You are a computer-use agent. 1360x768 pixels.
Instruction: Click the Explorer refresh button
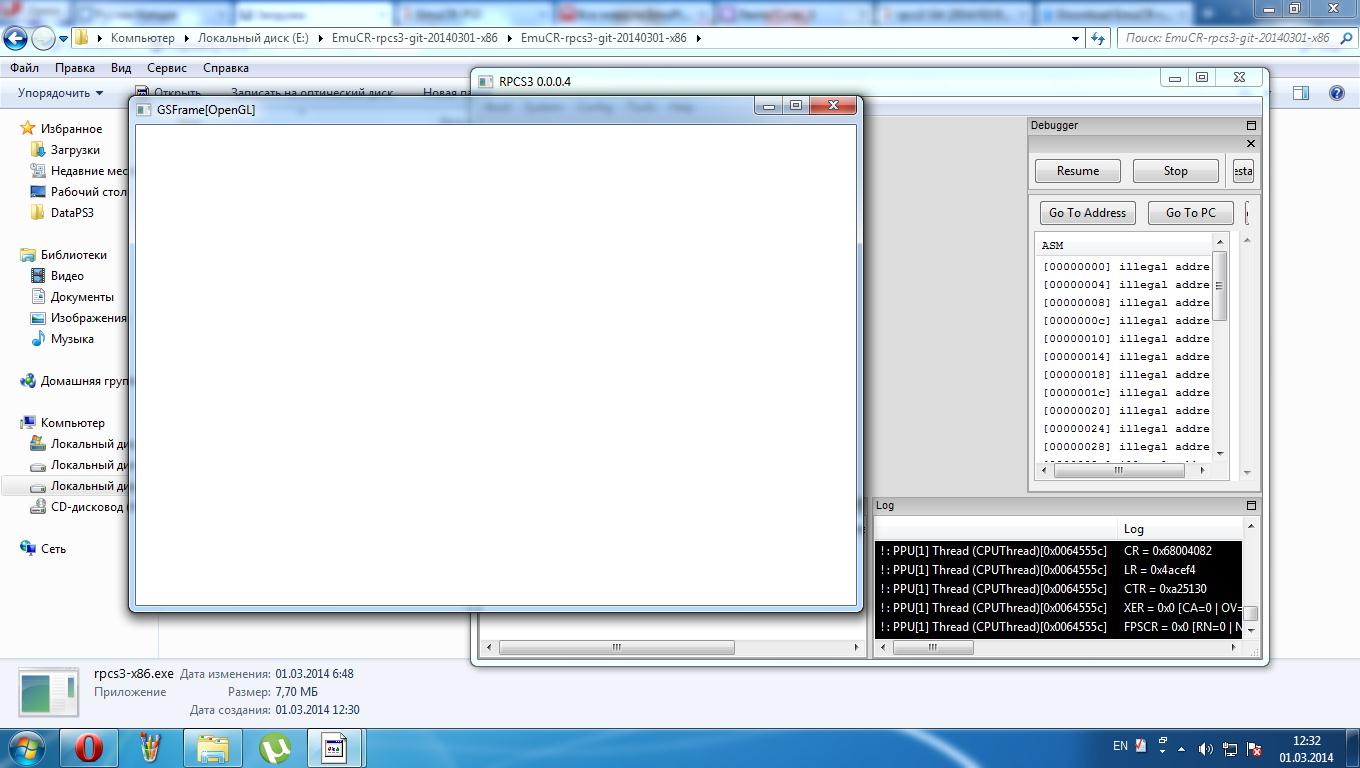(1098, 38)
